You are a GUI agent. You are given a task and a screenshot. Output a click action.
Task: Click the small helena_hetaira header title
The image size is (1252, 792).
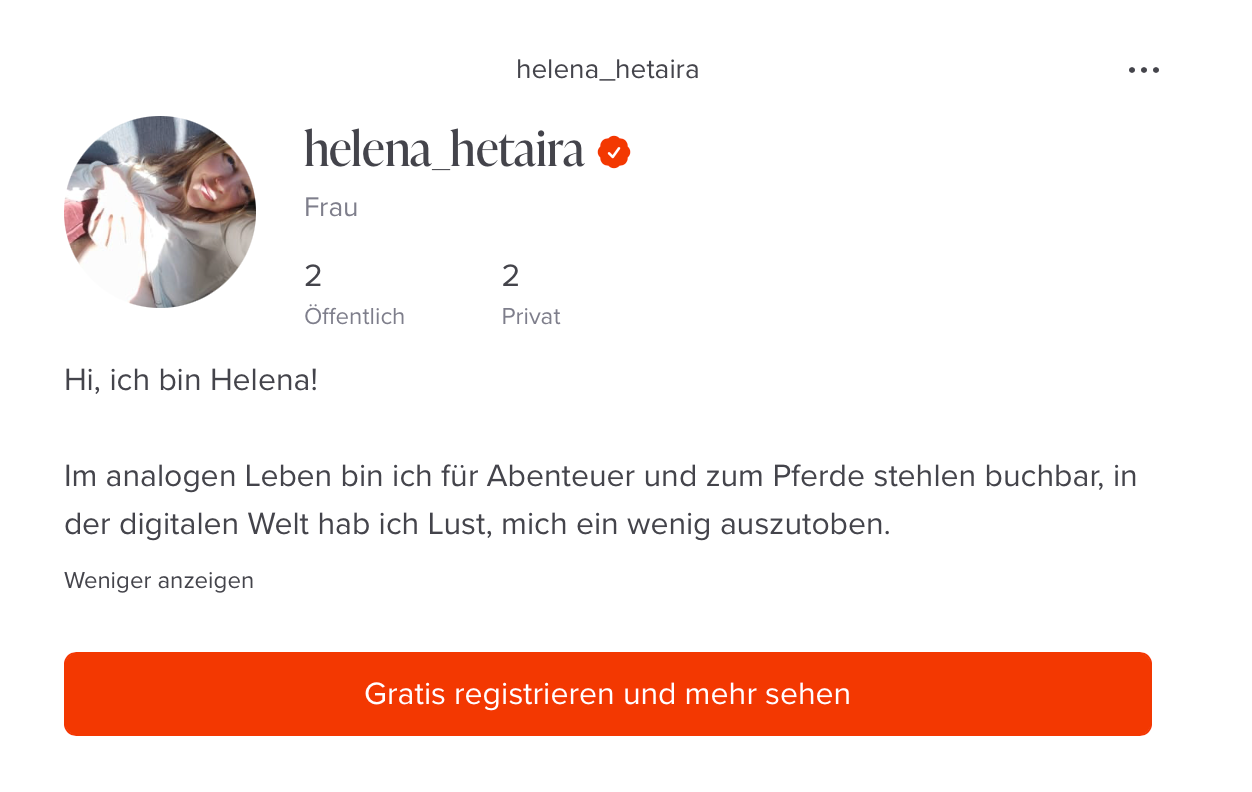point(607,70)
